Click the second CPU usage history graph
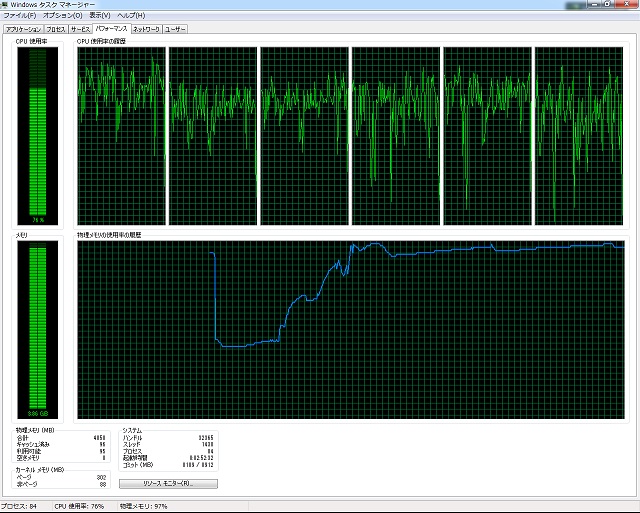 point(213,136)
